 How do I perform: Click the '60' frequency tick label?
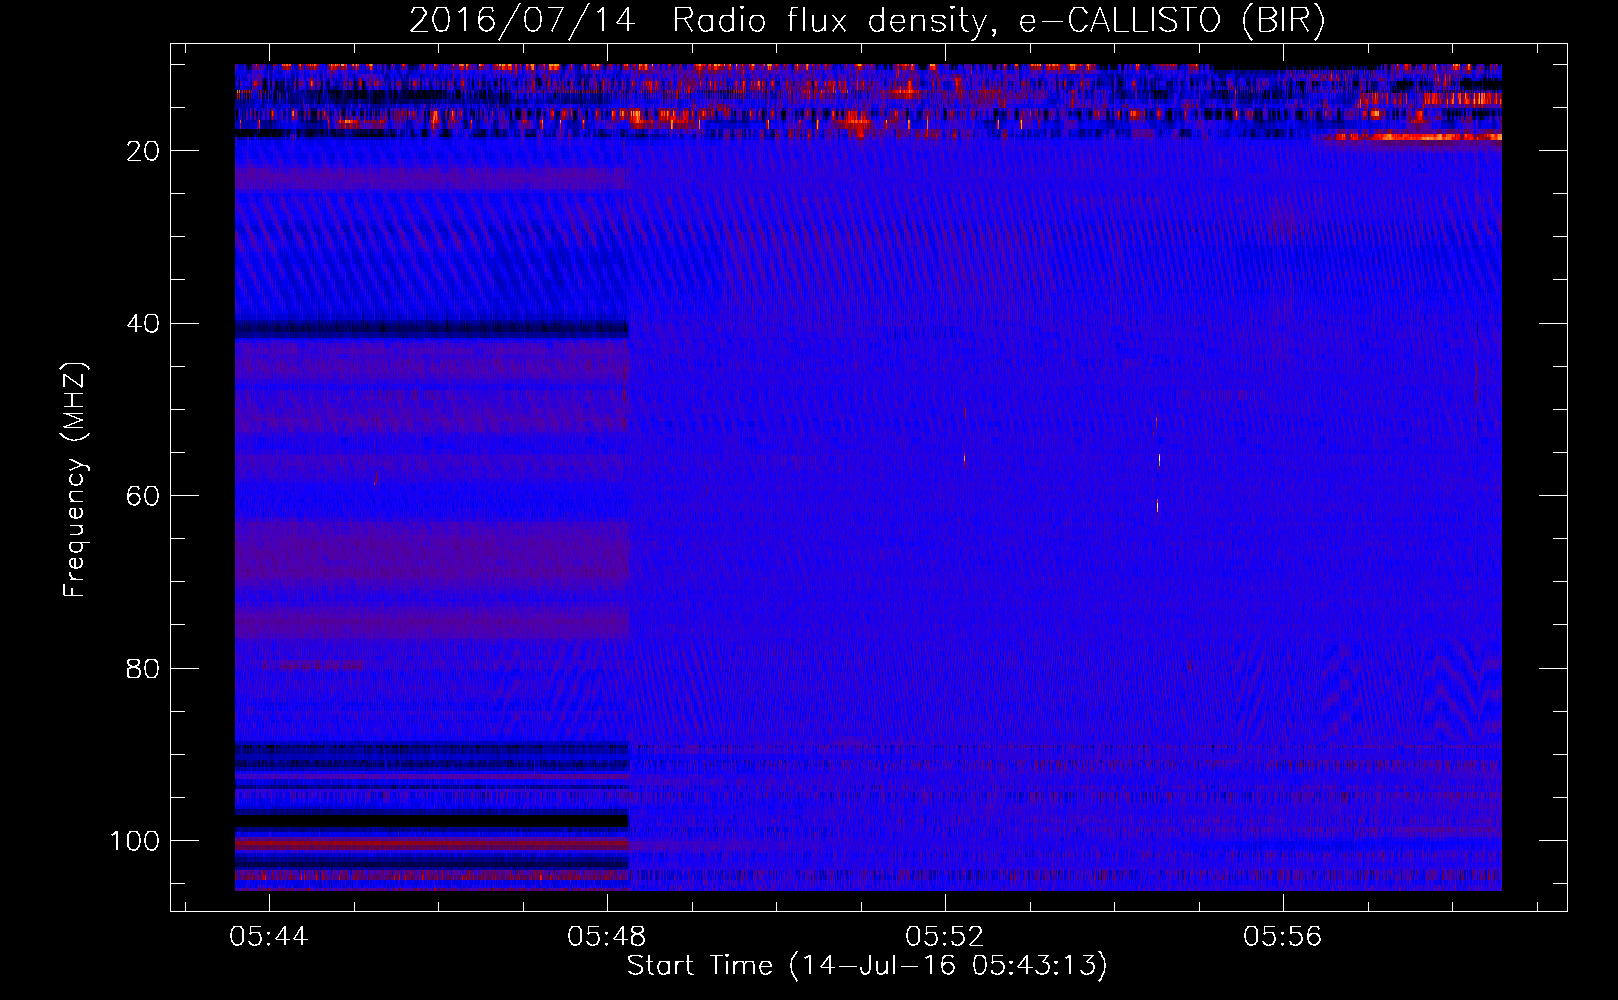click(143, 497)
